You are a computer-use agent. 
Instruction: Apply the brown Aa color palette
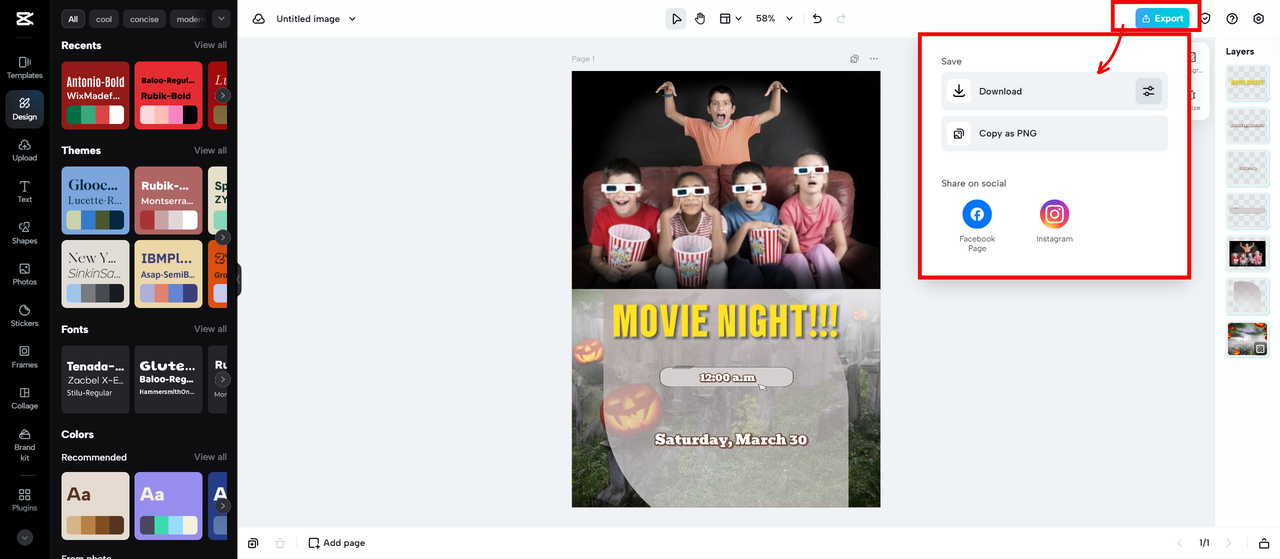(x=95, y=506)
